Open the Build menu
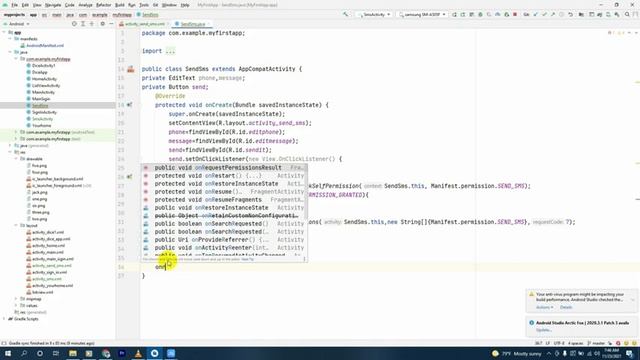The width and height of the screenshot is (640, 360). pos(120,5)
